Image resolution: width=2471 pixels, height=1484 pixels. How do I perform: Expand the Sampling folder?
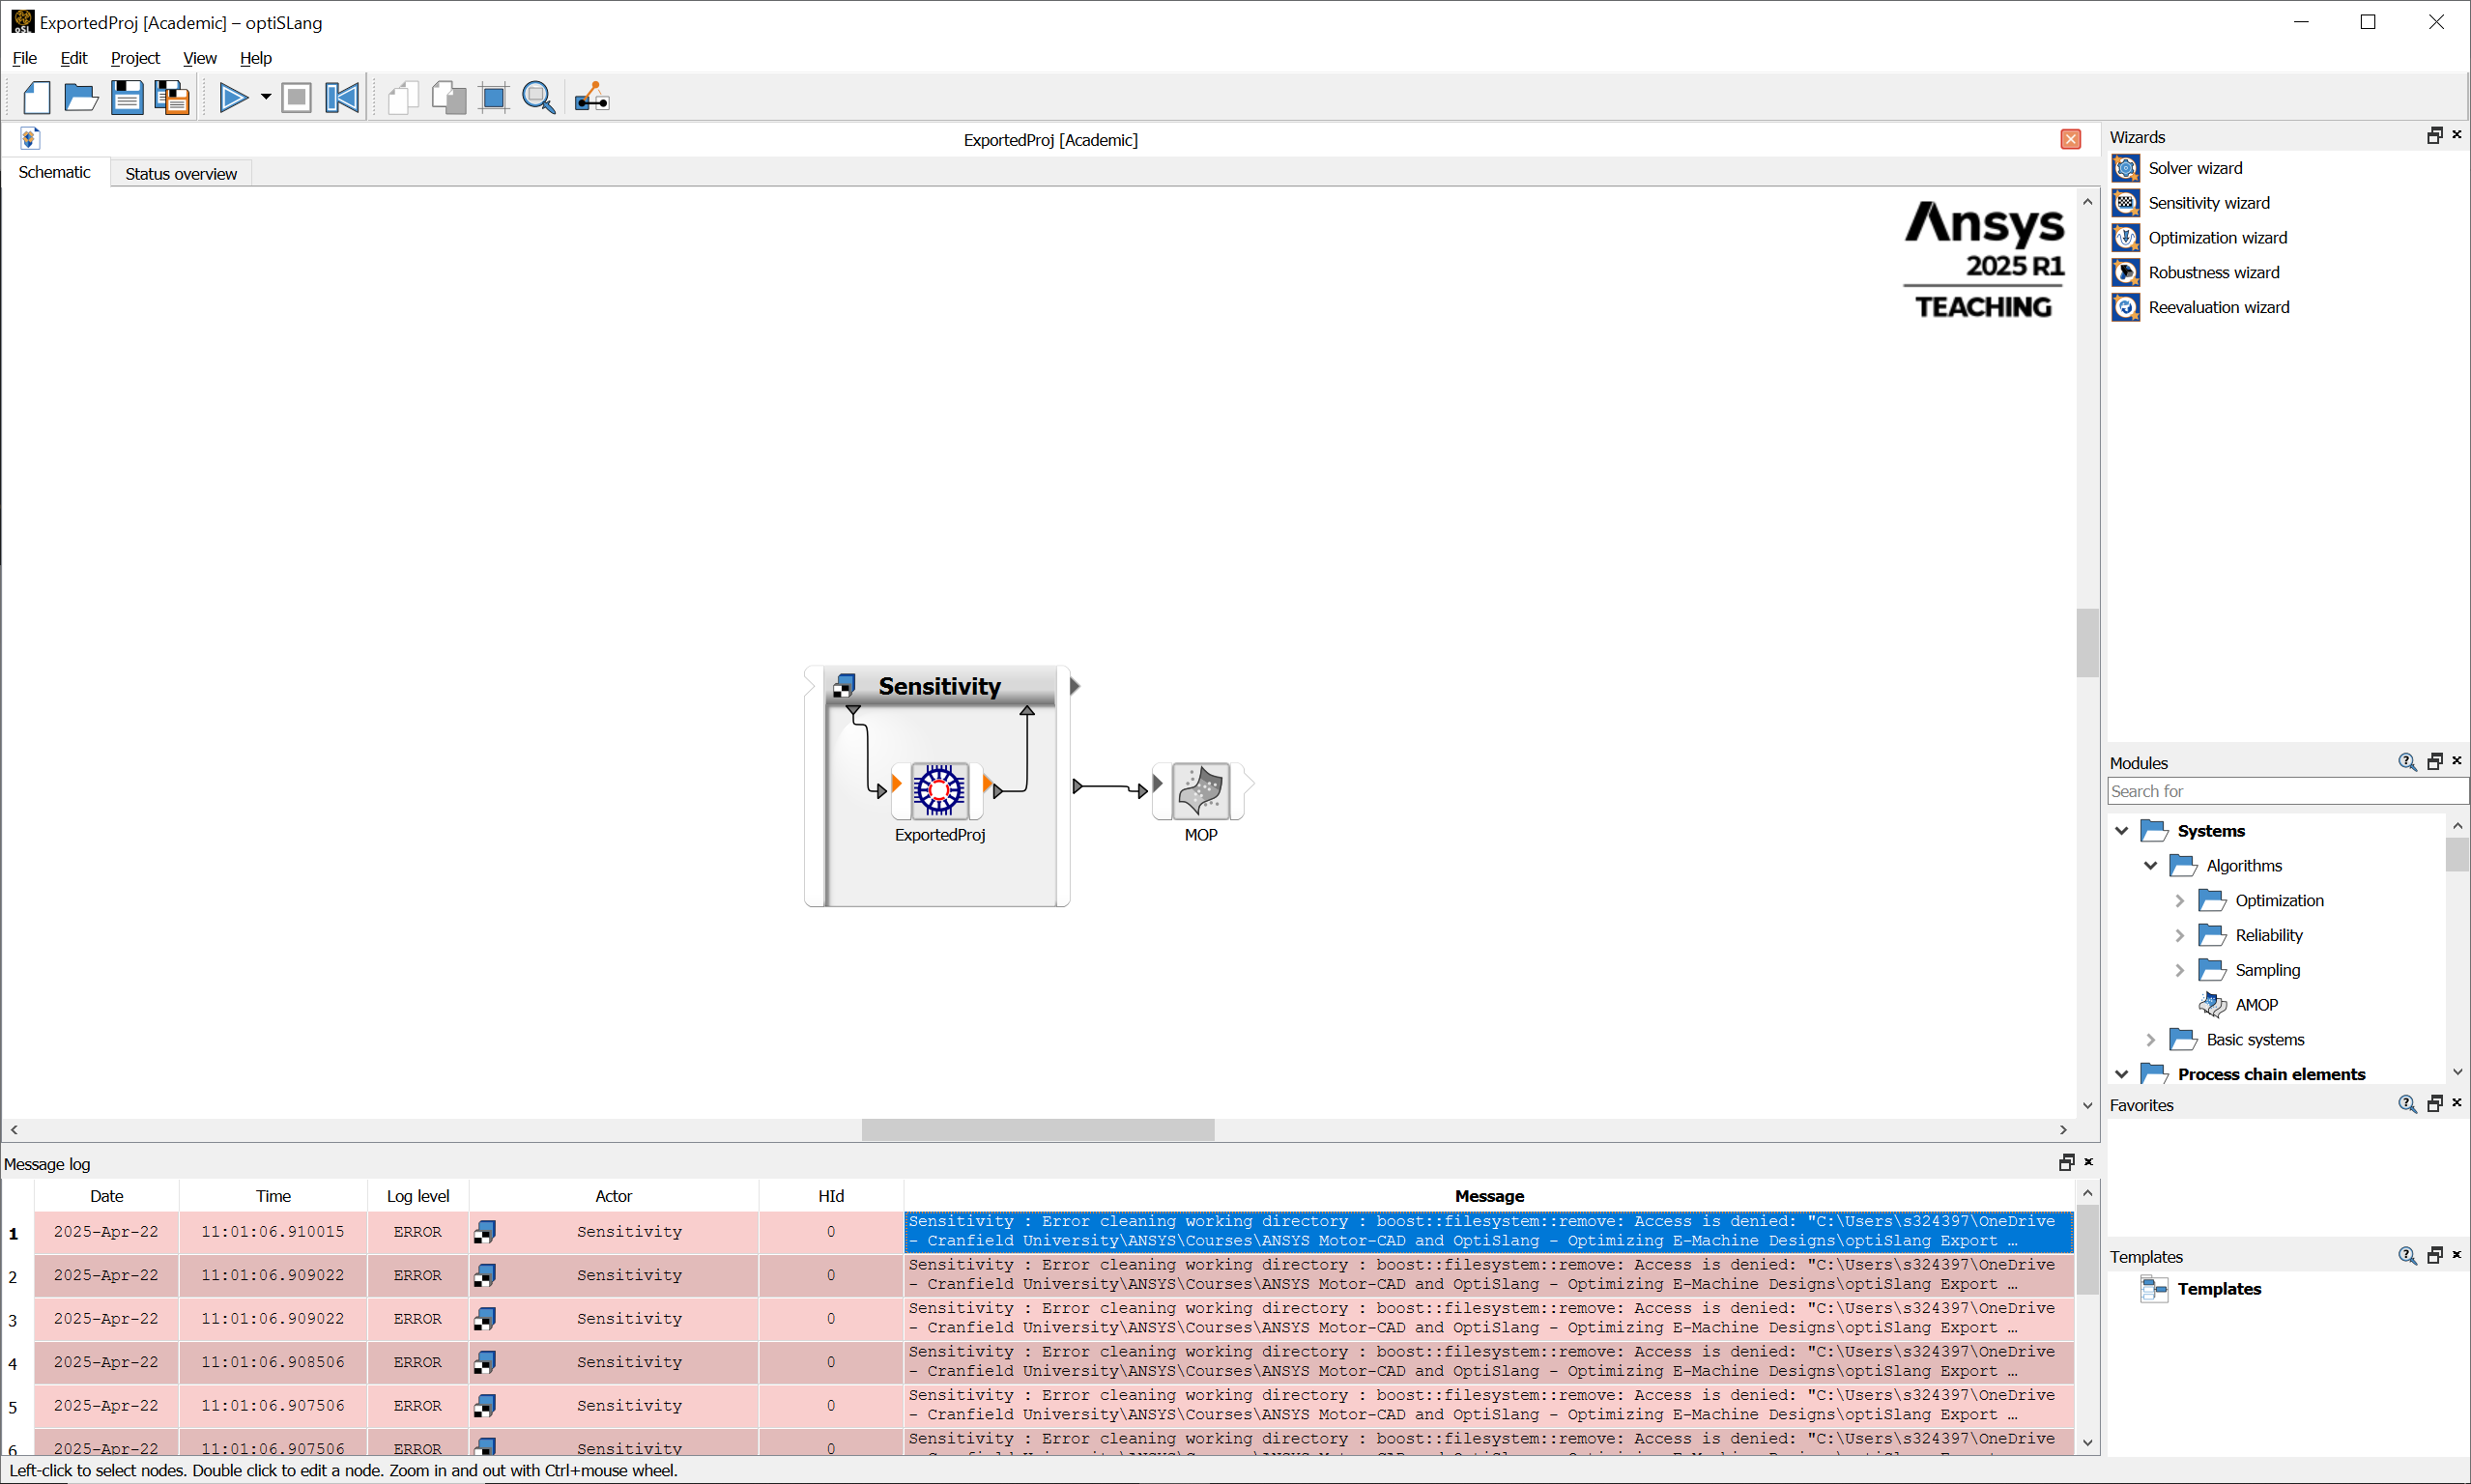(x=2179, y=970)
